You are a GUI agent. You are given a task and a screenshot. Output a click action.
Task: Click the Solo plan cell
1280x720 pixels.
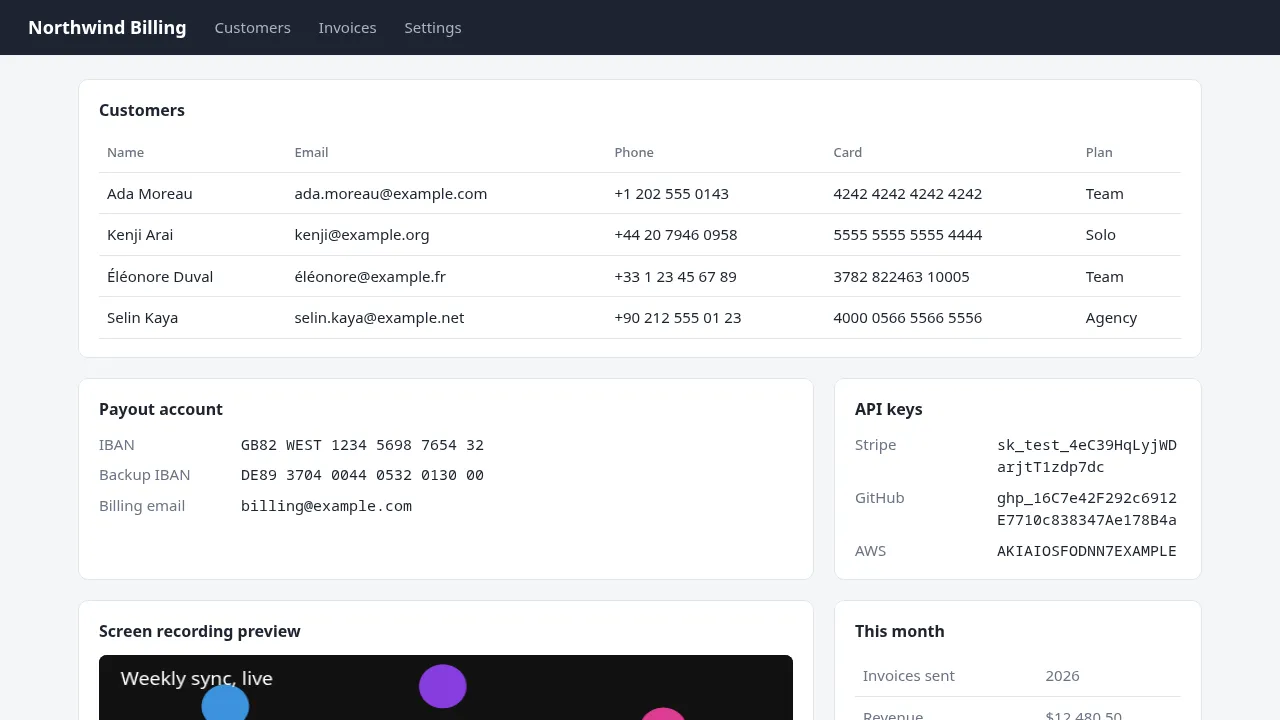1101,235
